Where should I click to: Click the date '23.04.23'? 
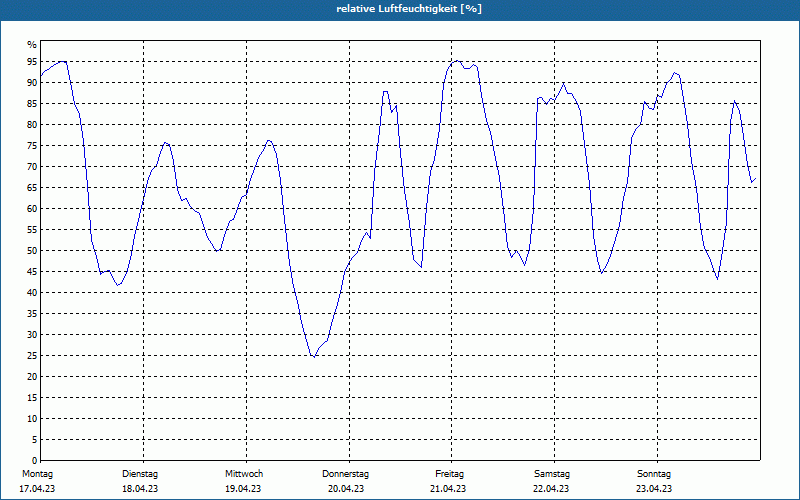(654, 489)
